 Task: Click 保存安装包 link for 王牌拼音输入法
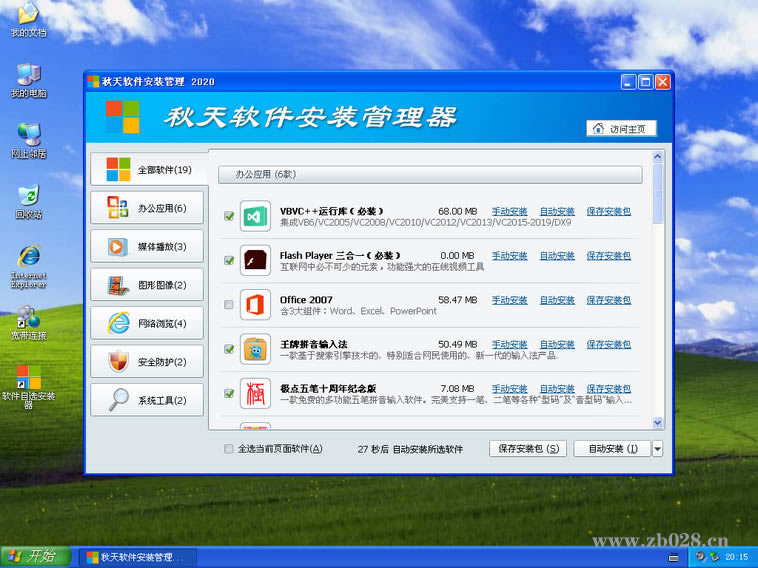pyautogui.click(x=609, y=345)
